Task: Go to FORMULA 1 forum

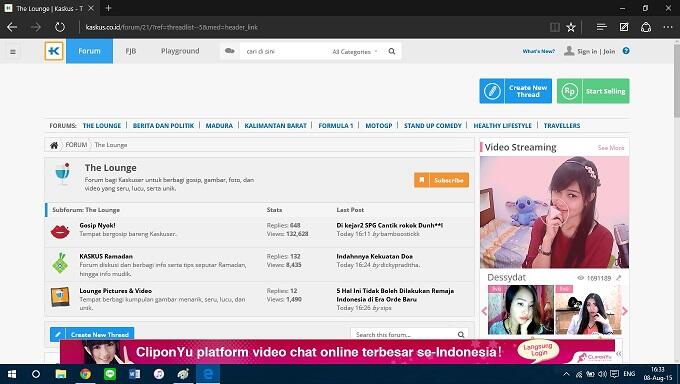Action: [x=336, y=125]
